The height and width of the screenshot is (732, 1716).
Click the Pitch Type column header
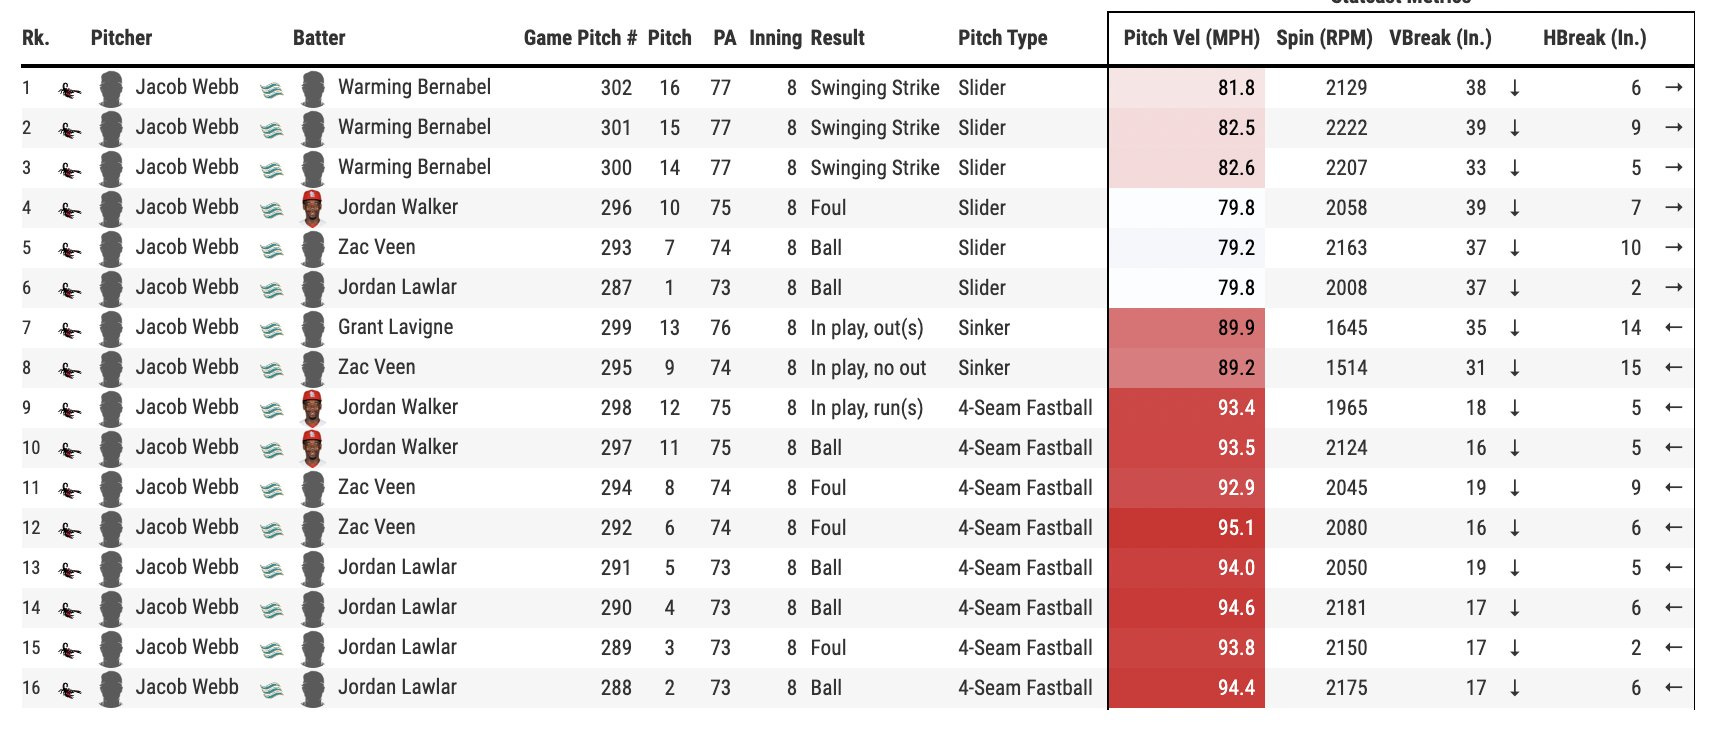tap(1002, 38)
